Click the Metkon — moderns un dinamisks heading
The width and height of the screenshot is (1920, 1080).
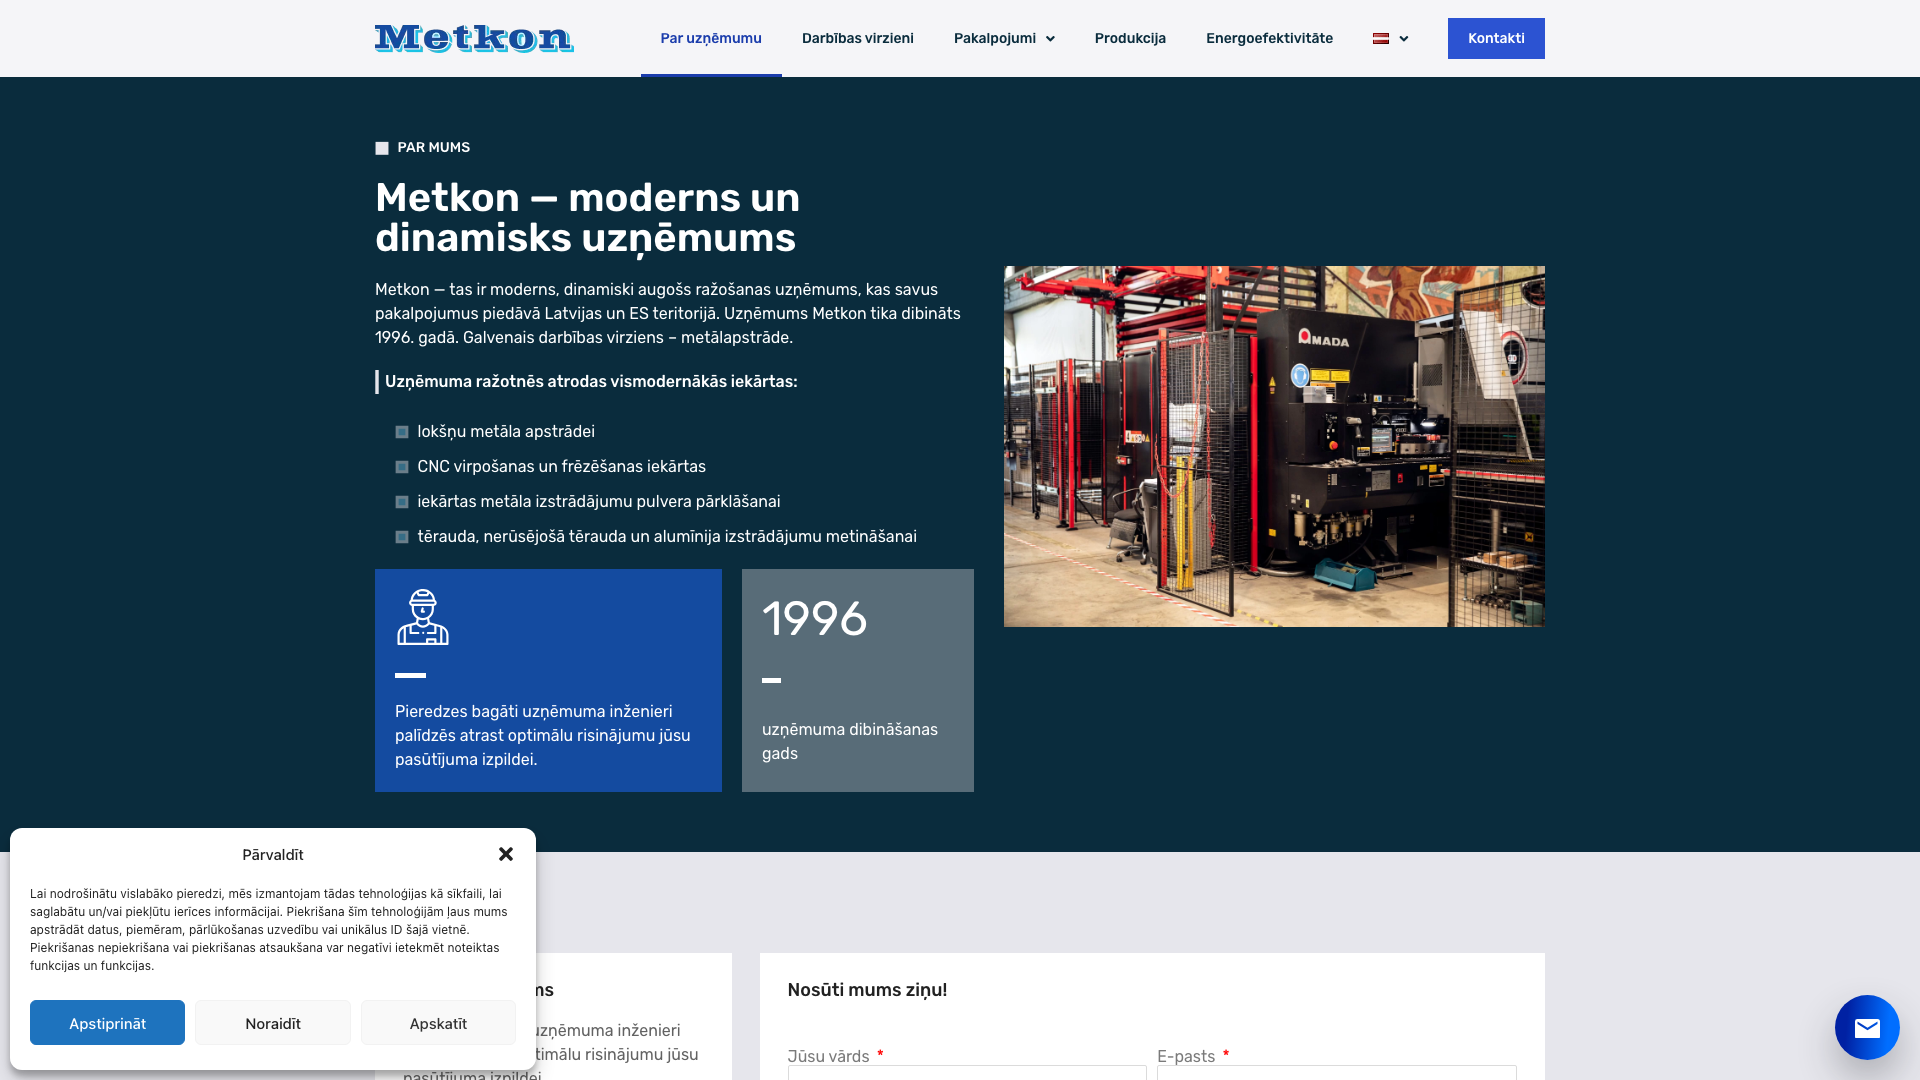588,218
